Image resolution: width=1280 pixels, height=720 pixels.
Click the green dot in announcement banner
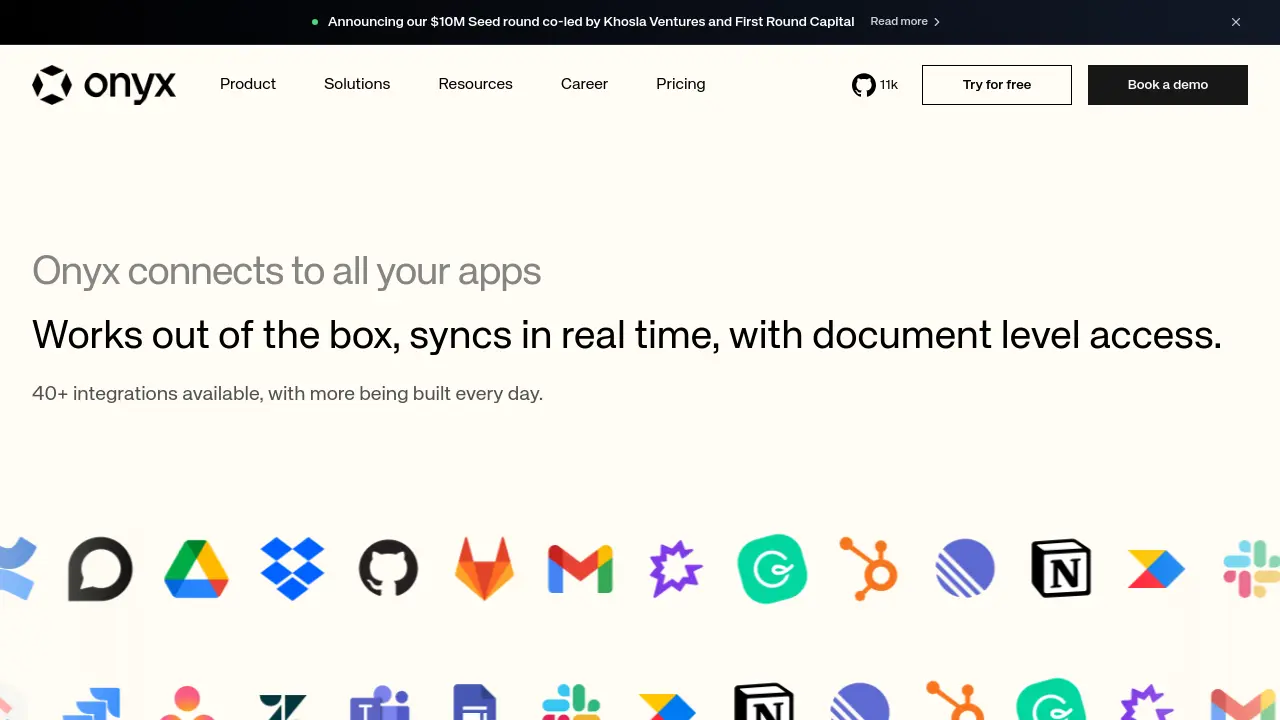pos(315,22)
